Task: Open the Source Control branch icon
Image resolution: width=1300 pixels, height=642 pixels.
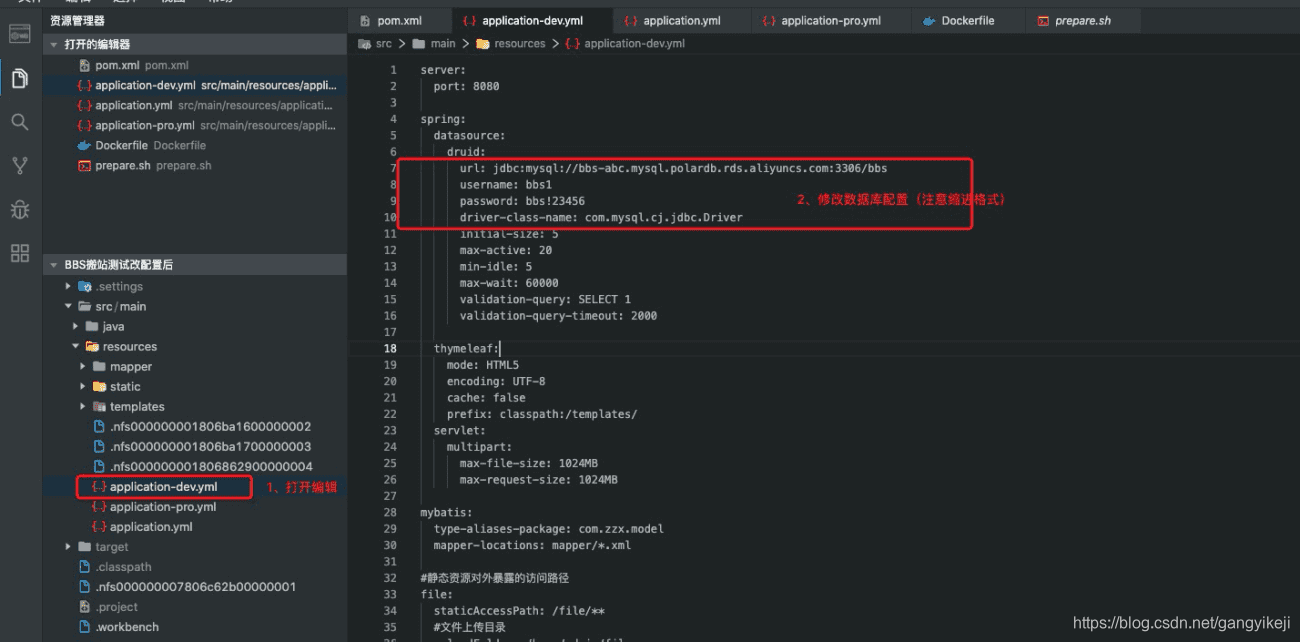Action: pyautogui.click(x=19, y=165)
